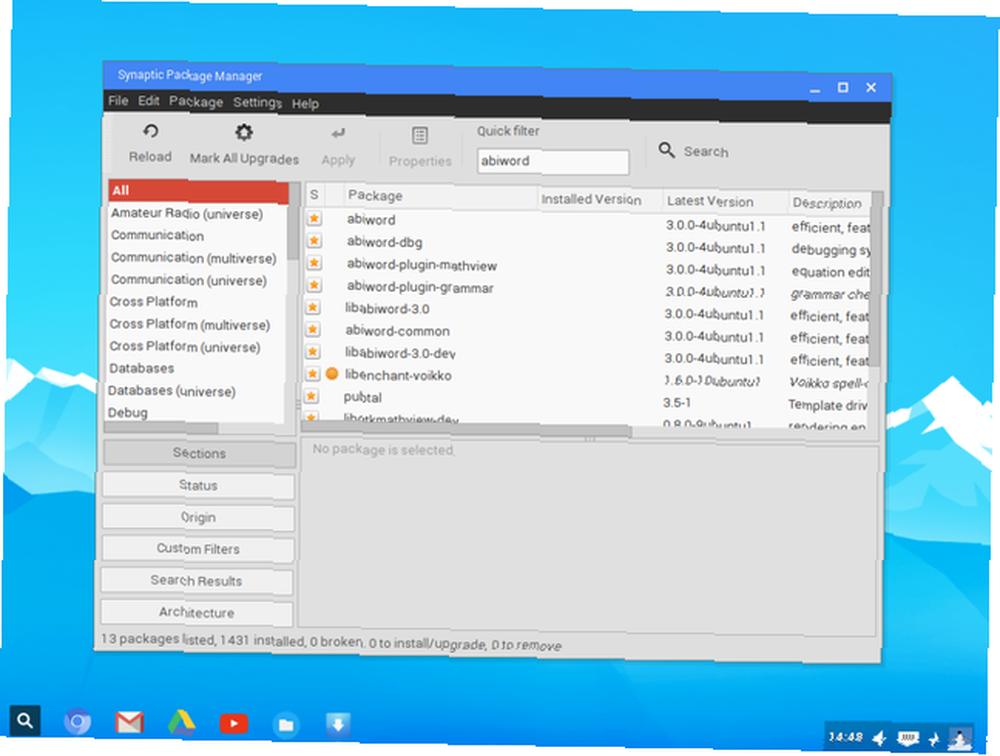The image size is (1000, 756).
Task: Click the status box for libabiword-3.0-dev
Action: coord(312,352)
